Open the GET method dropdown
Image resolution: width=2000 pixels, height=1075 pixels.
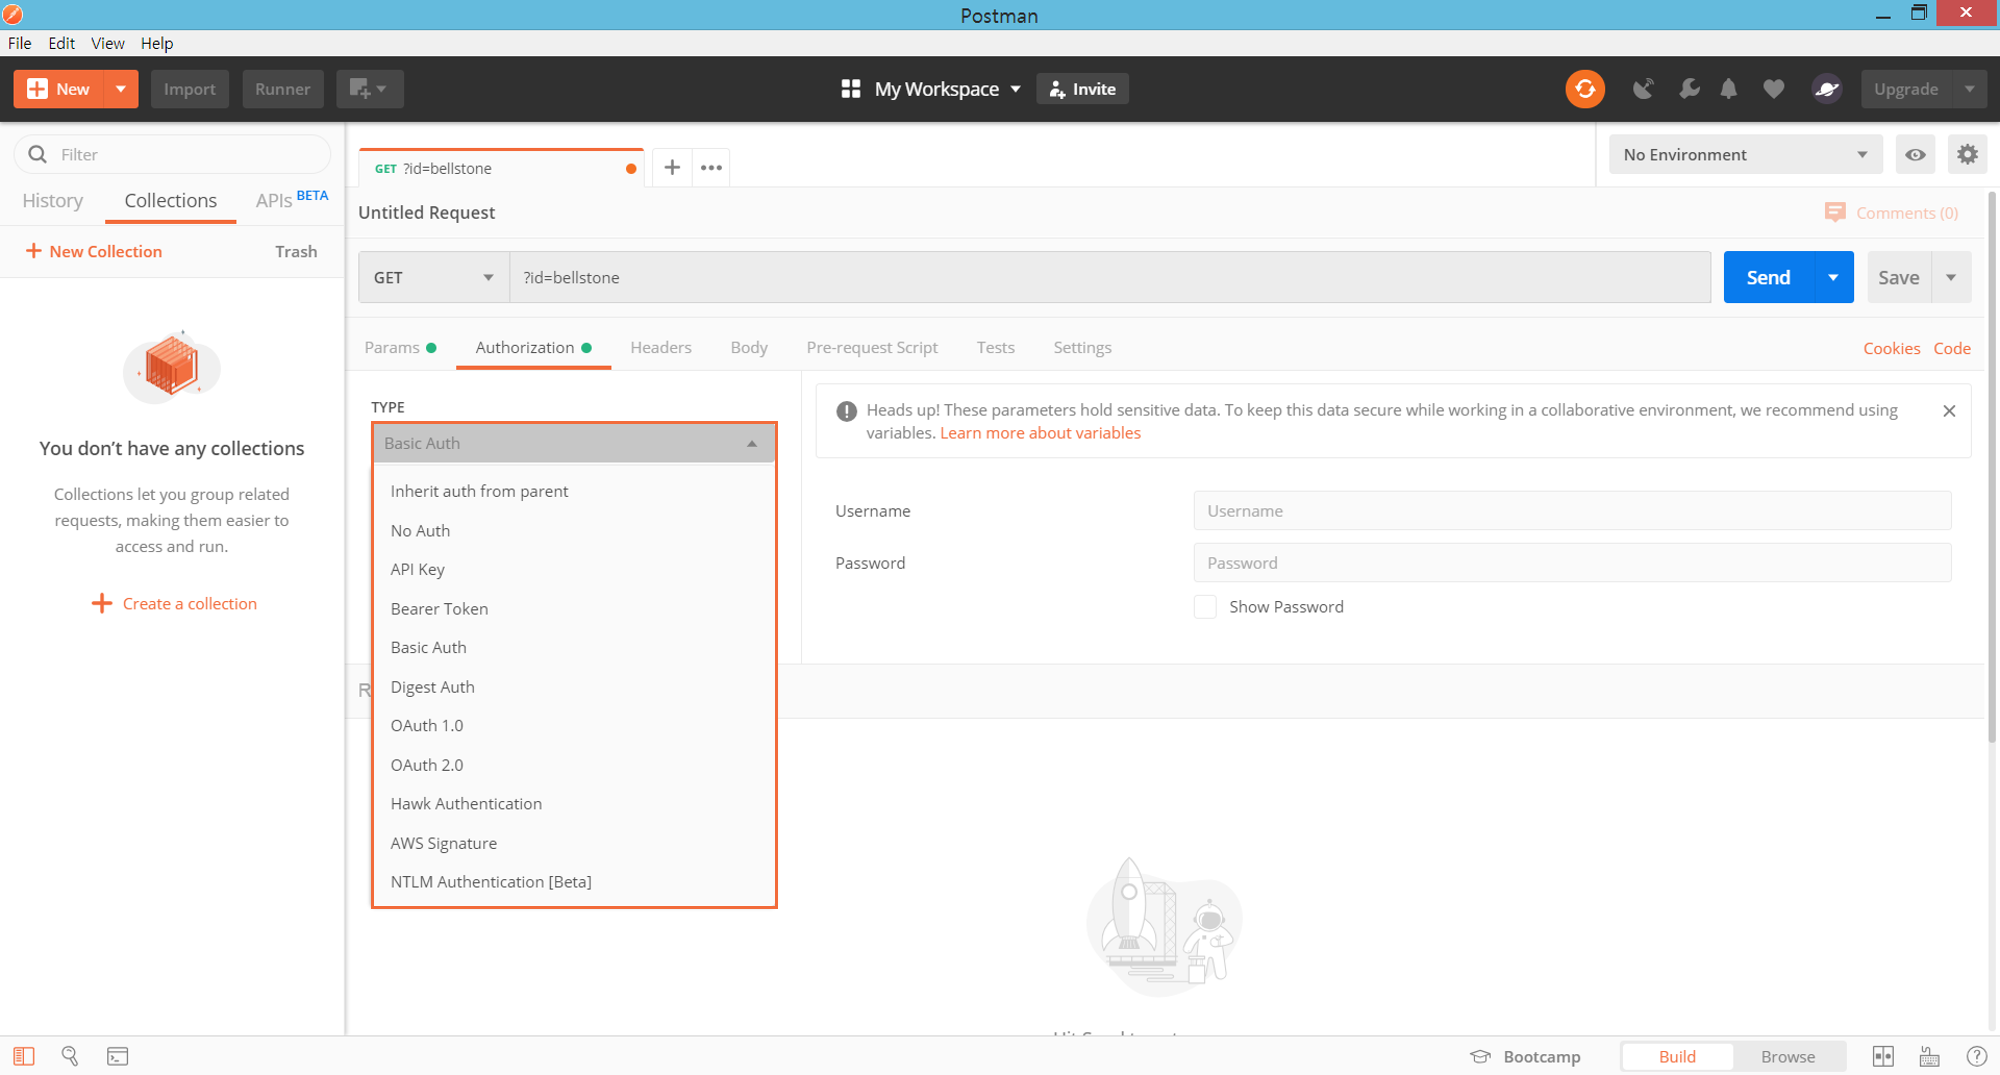(433, 277)
